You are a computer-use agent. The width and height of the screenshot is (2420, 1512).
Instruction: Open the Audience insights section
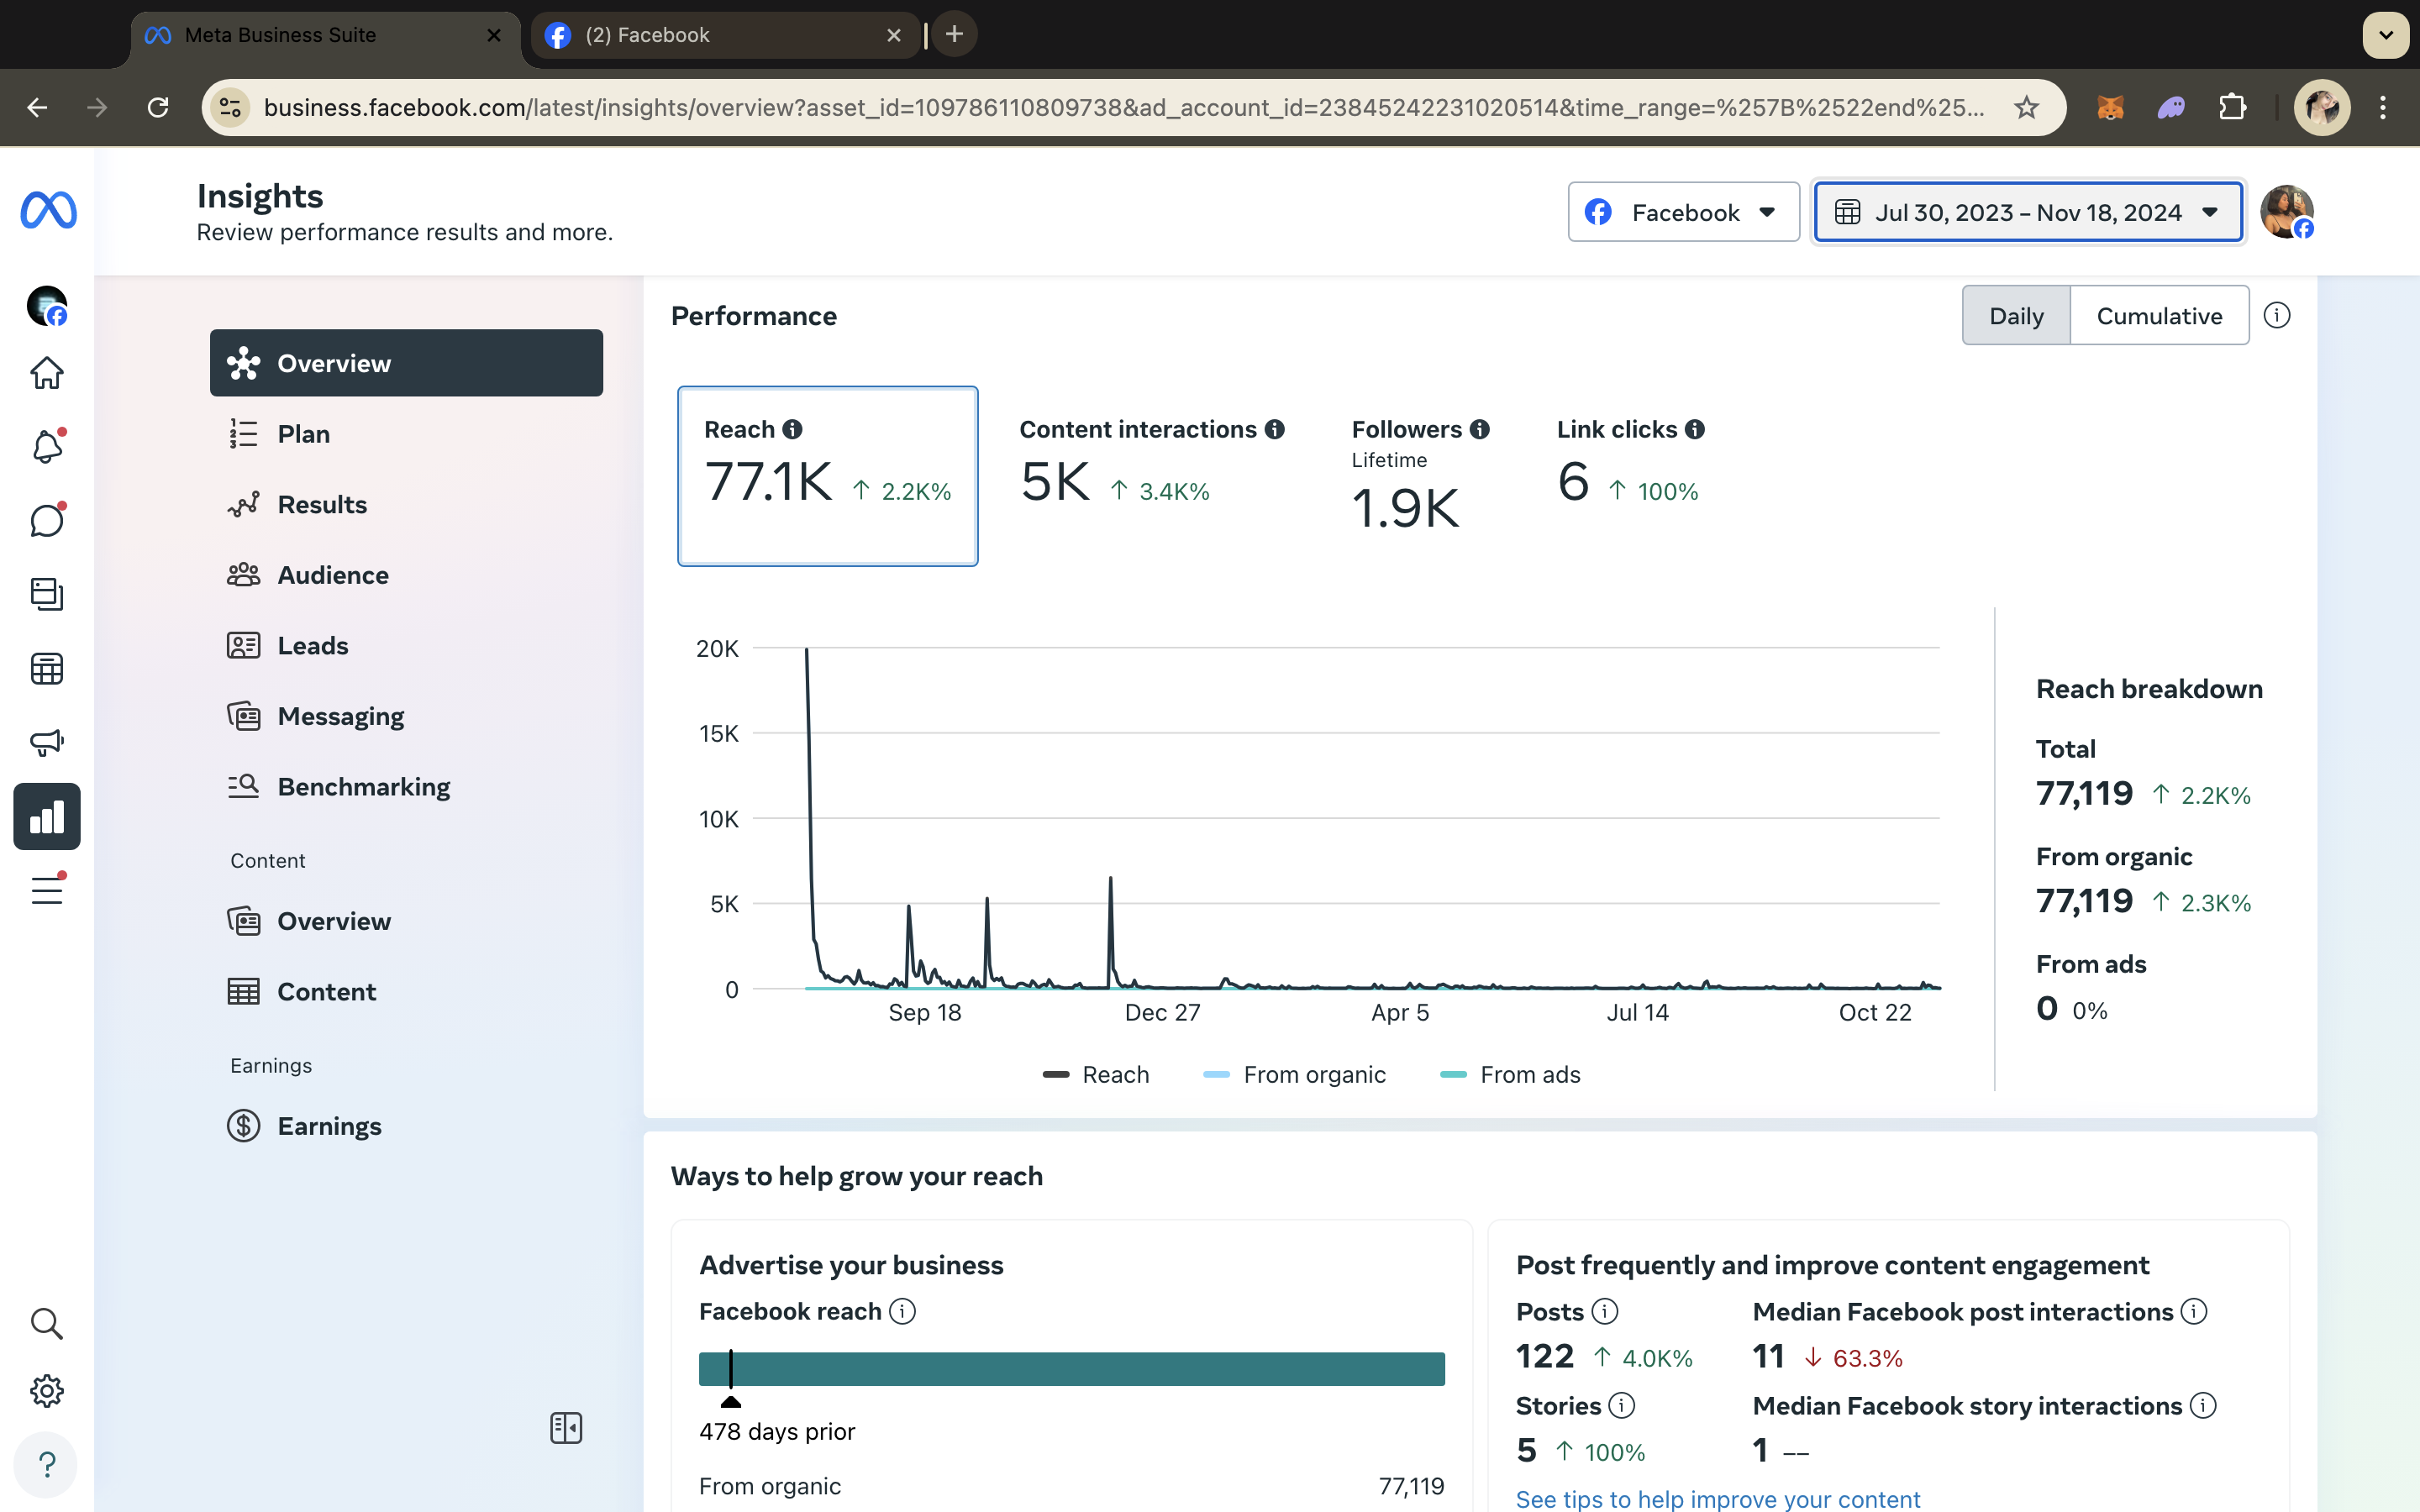tap(332, 575)
